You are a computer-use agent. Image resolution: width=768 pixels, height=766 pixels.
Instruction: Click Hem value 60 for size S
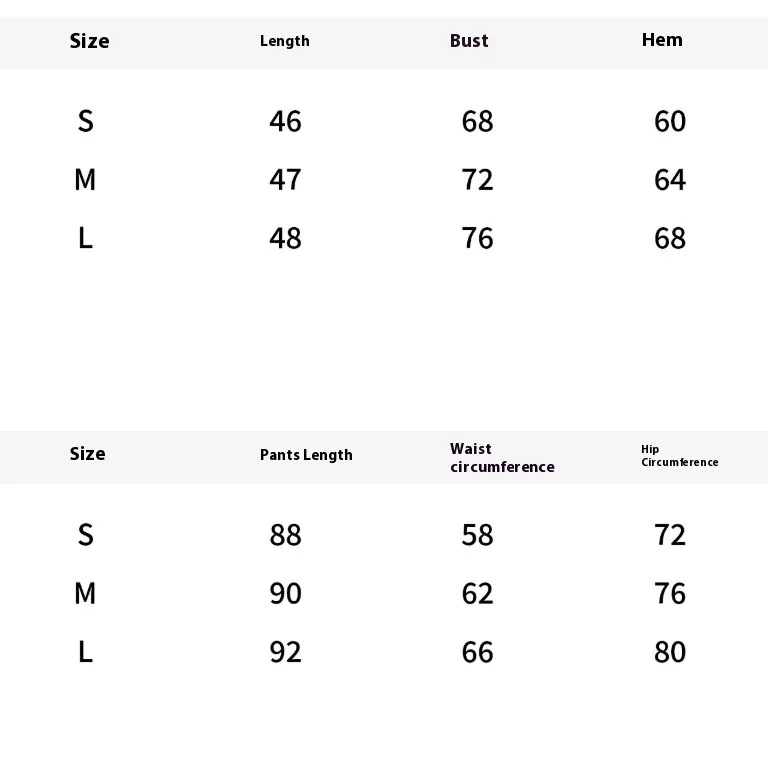coord(669,122)
